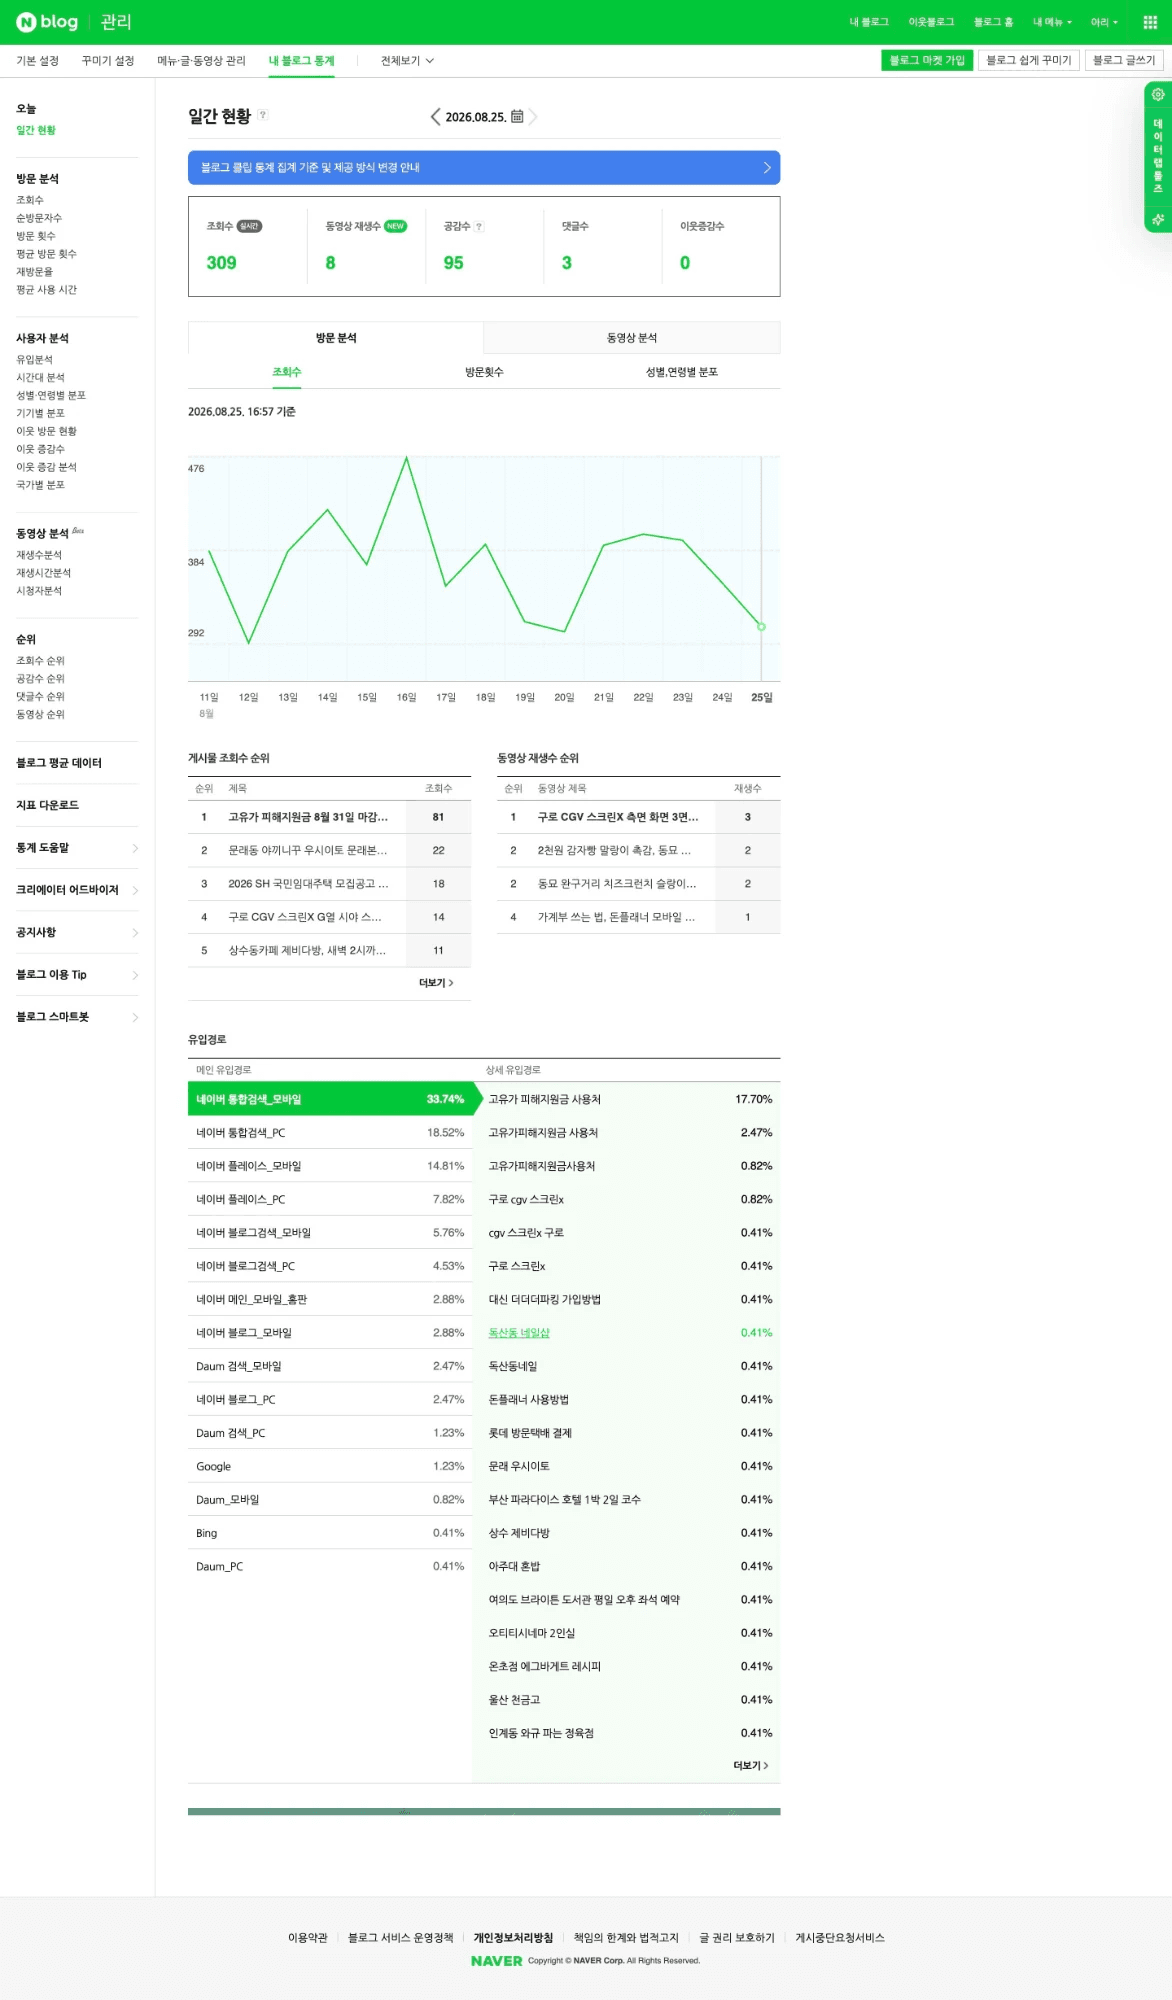Go to 블로그 홈 in header
This screenshot has width=1172, height=2000.
click(993, 22)
